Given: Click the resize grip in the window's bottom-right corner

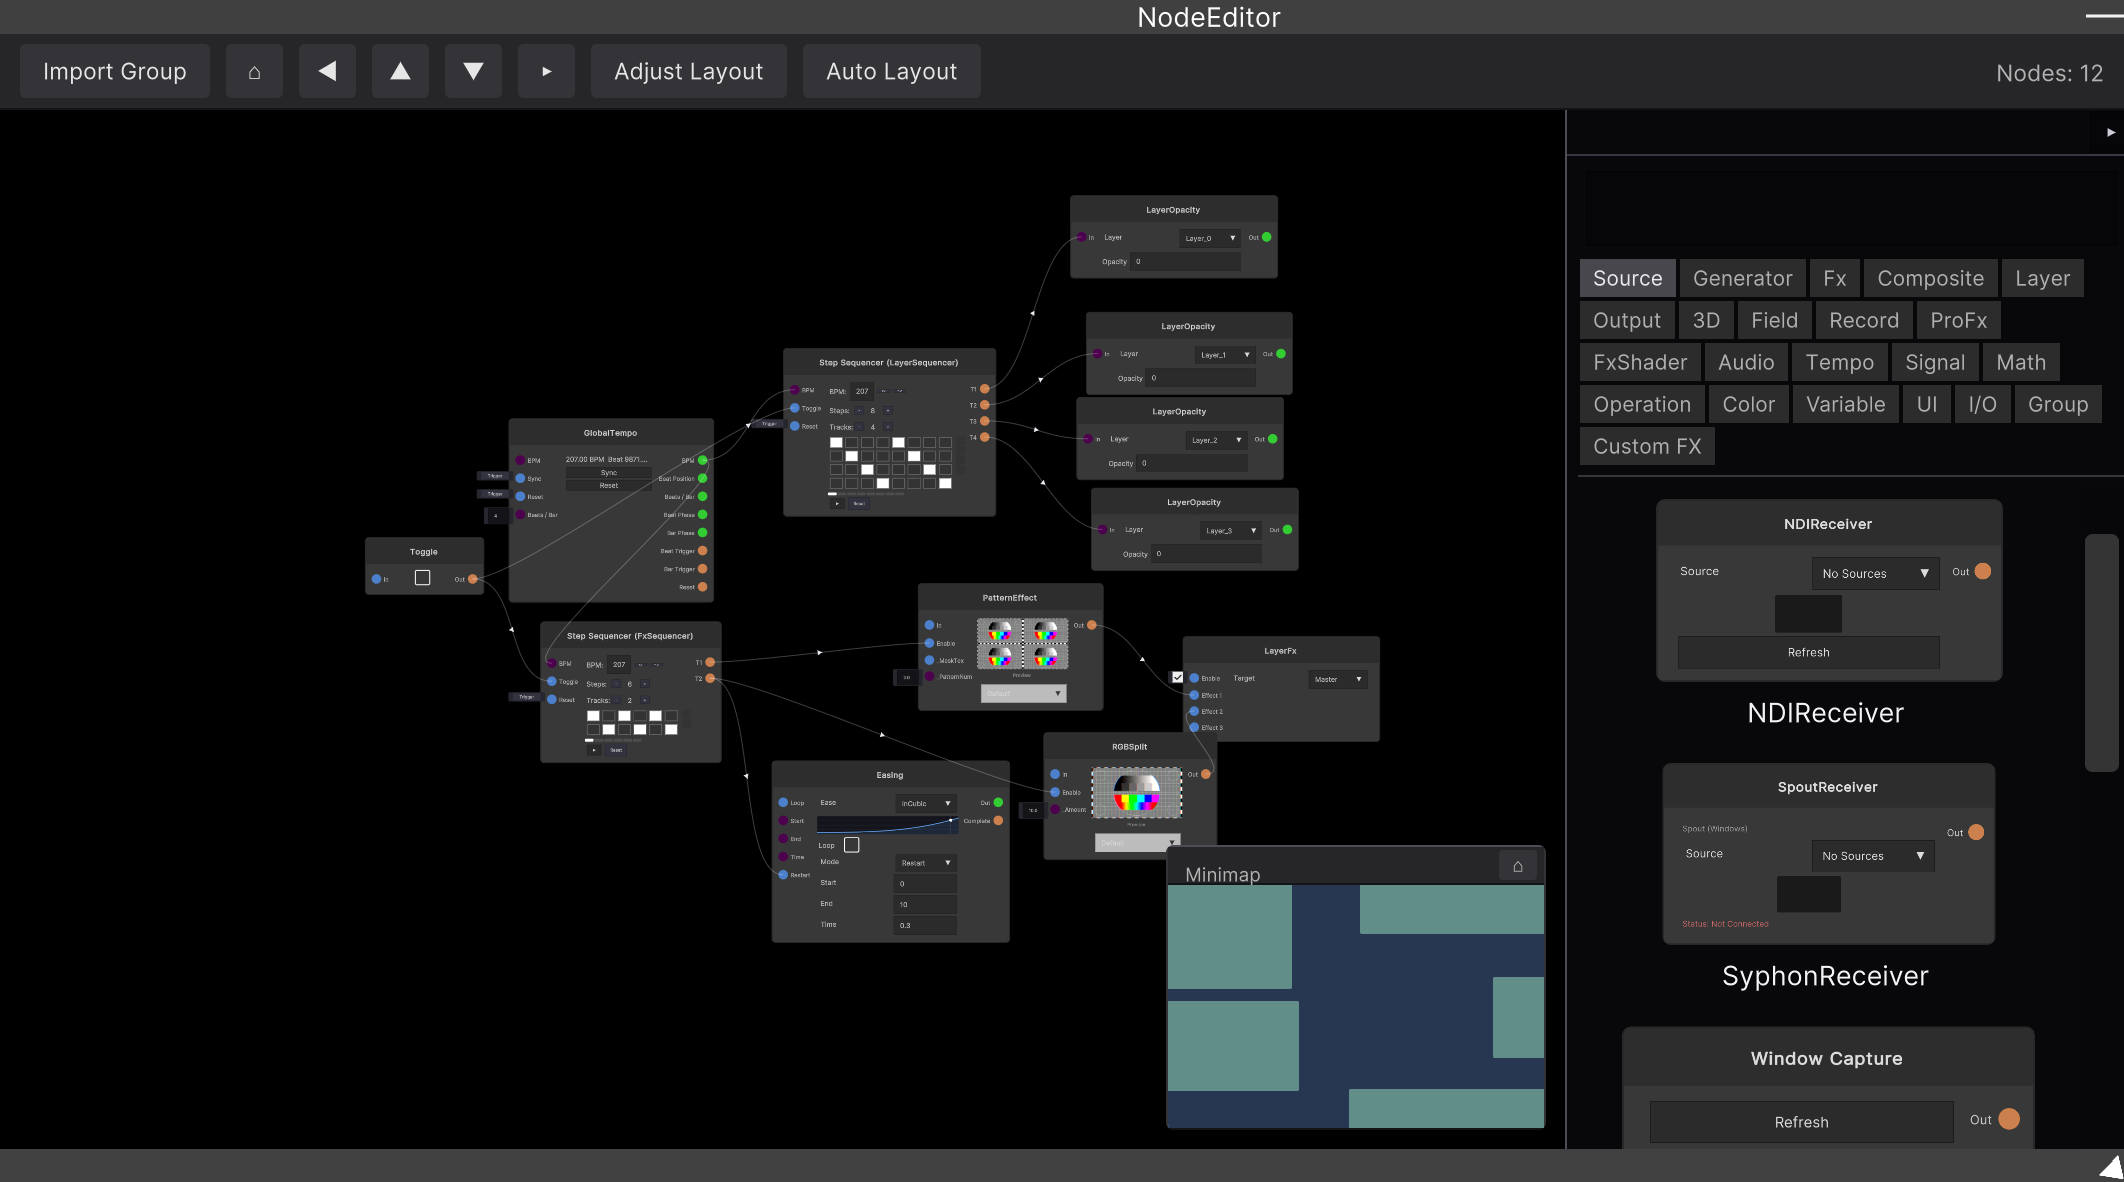Looking at the screenshot, I should pyautogui.click(x=2111, y=1167).
